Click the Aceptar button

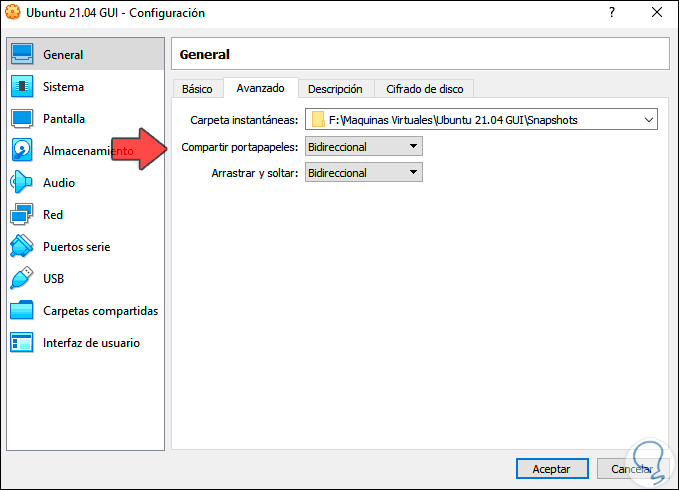[x=552, y=468]
